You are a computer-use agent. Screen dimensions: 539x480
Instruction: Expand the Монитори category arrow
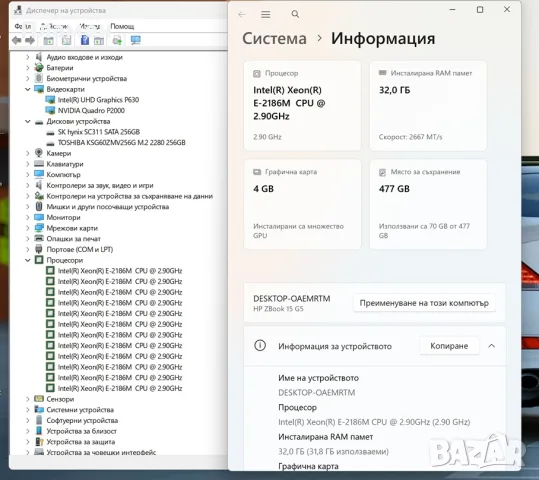[x=28, y=217]
